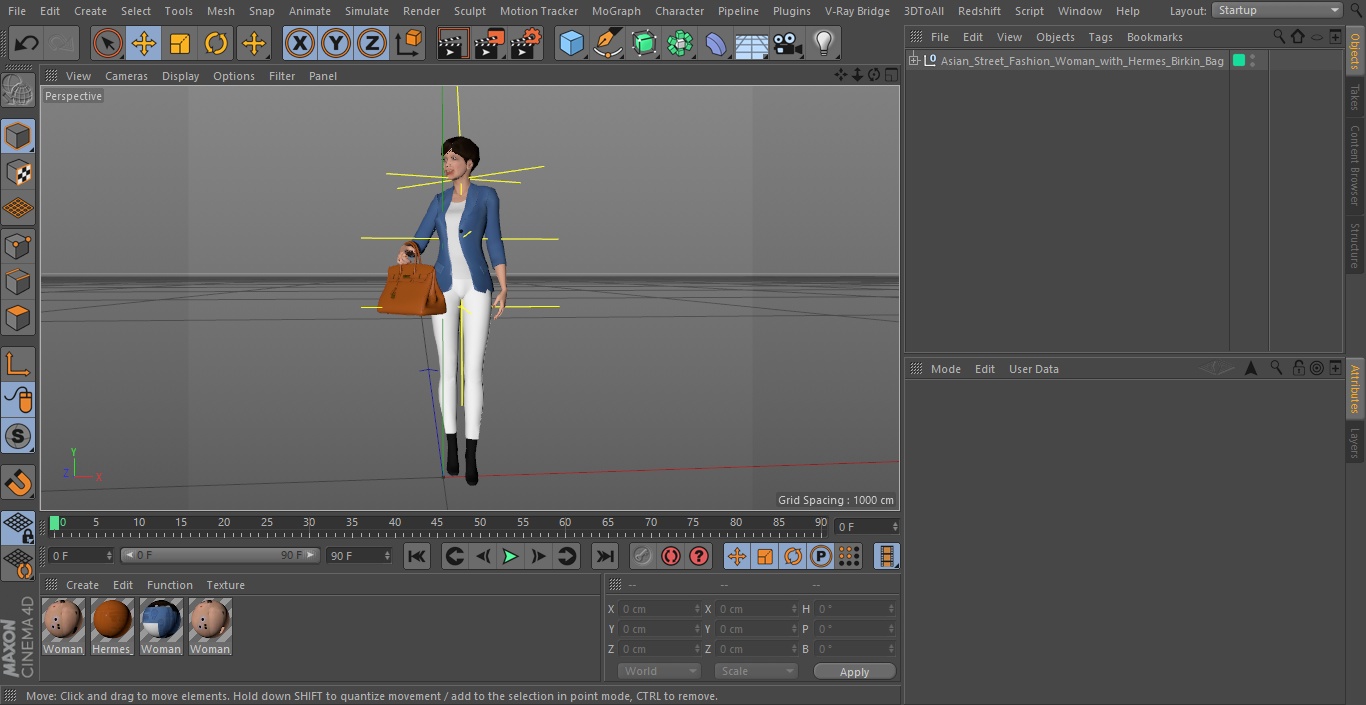Expand Asian_Street_Fashion_Woman object tree
Screen dimensions: 1366x705
tap(913, 61)
